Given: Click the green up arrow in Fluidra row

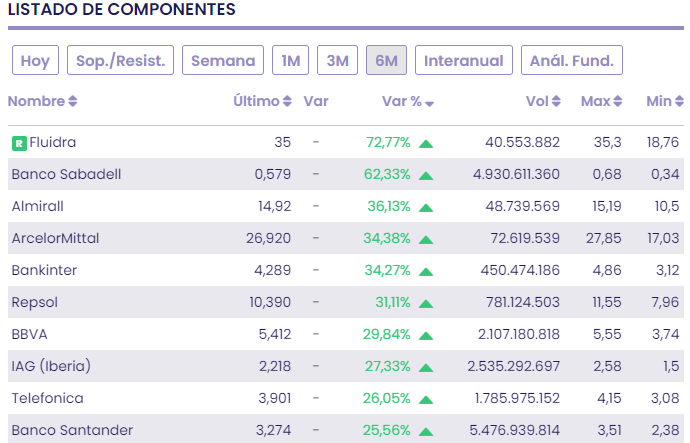Looking at the screenshot, I should coord(426,143).
